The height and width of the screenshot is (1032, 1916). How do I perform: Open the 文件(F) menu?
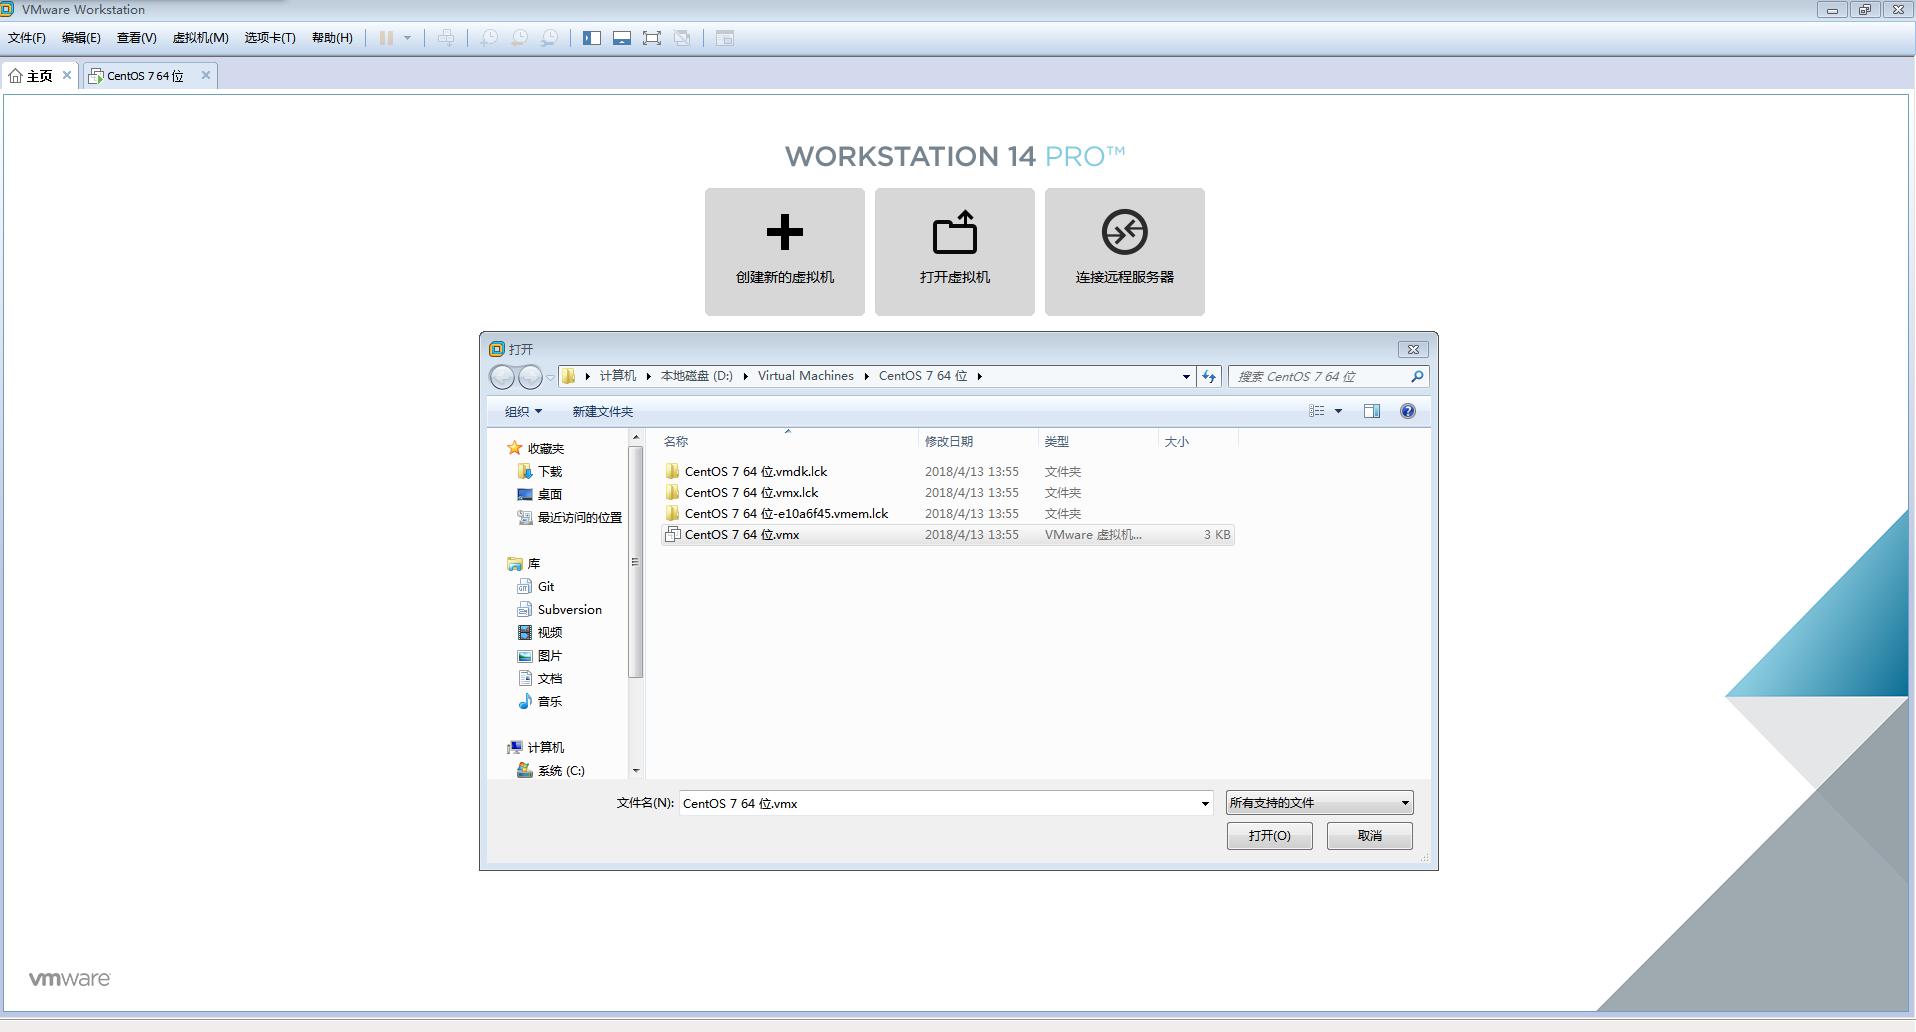[x=27, y=38]
